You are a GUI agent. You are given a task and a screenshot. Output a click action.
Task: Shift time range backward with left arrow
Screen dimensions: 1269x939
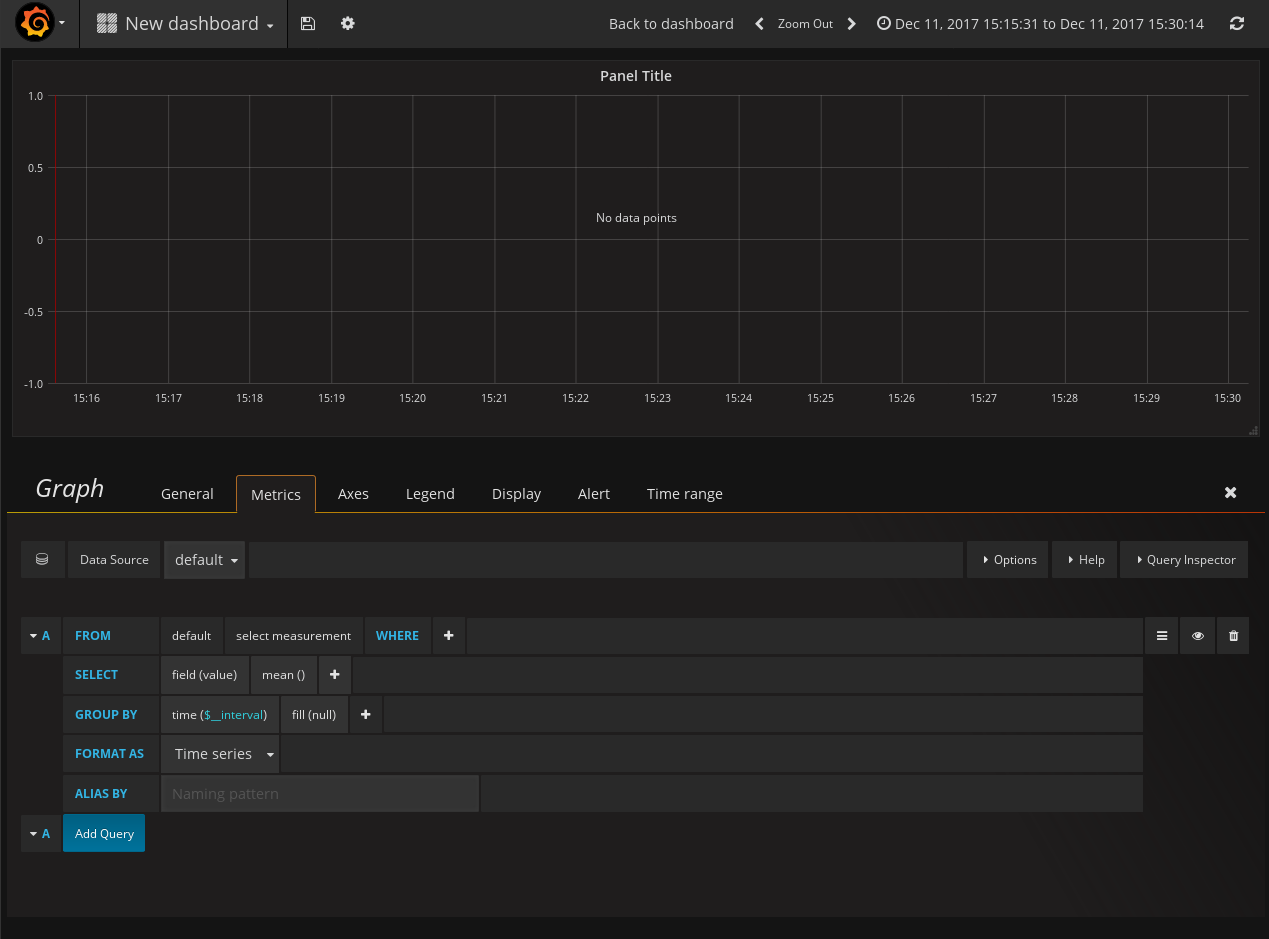pyautogui.click(x=759, y=24)
